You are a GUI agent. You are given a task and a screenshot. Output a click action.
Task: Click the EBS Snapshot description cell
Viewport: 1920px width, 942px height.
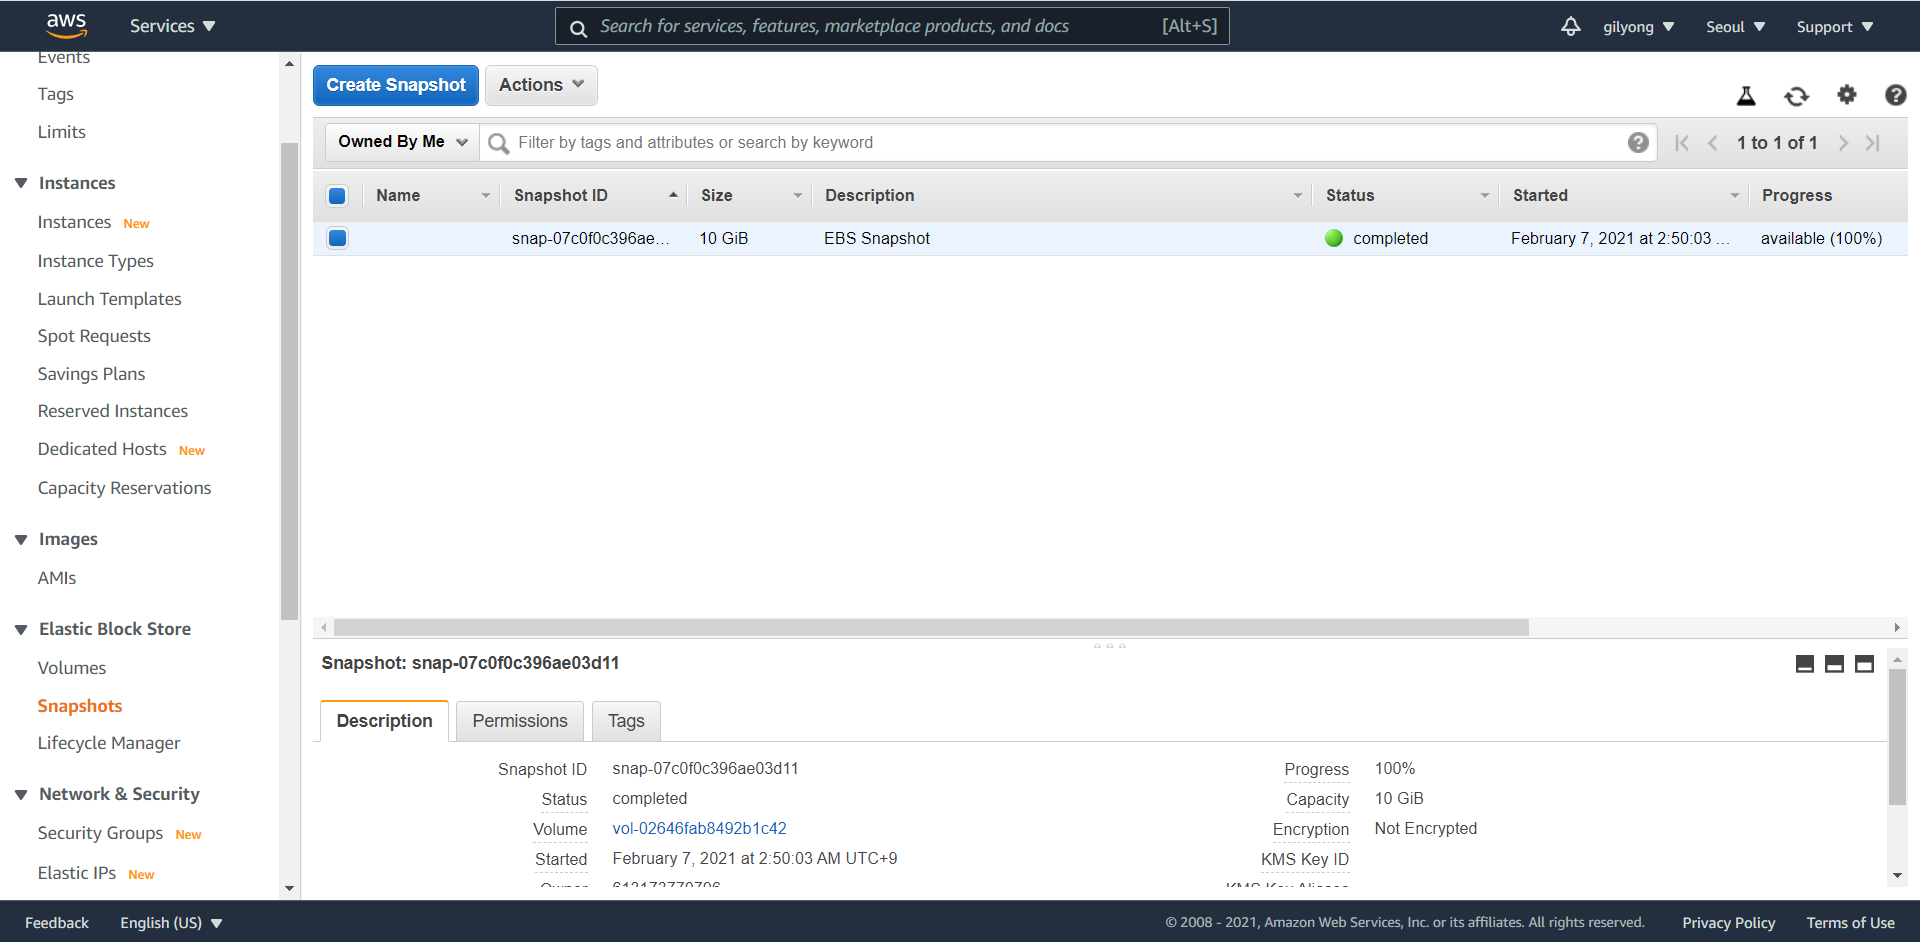(x=877, y=238)
